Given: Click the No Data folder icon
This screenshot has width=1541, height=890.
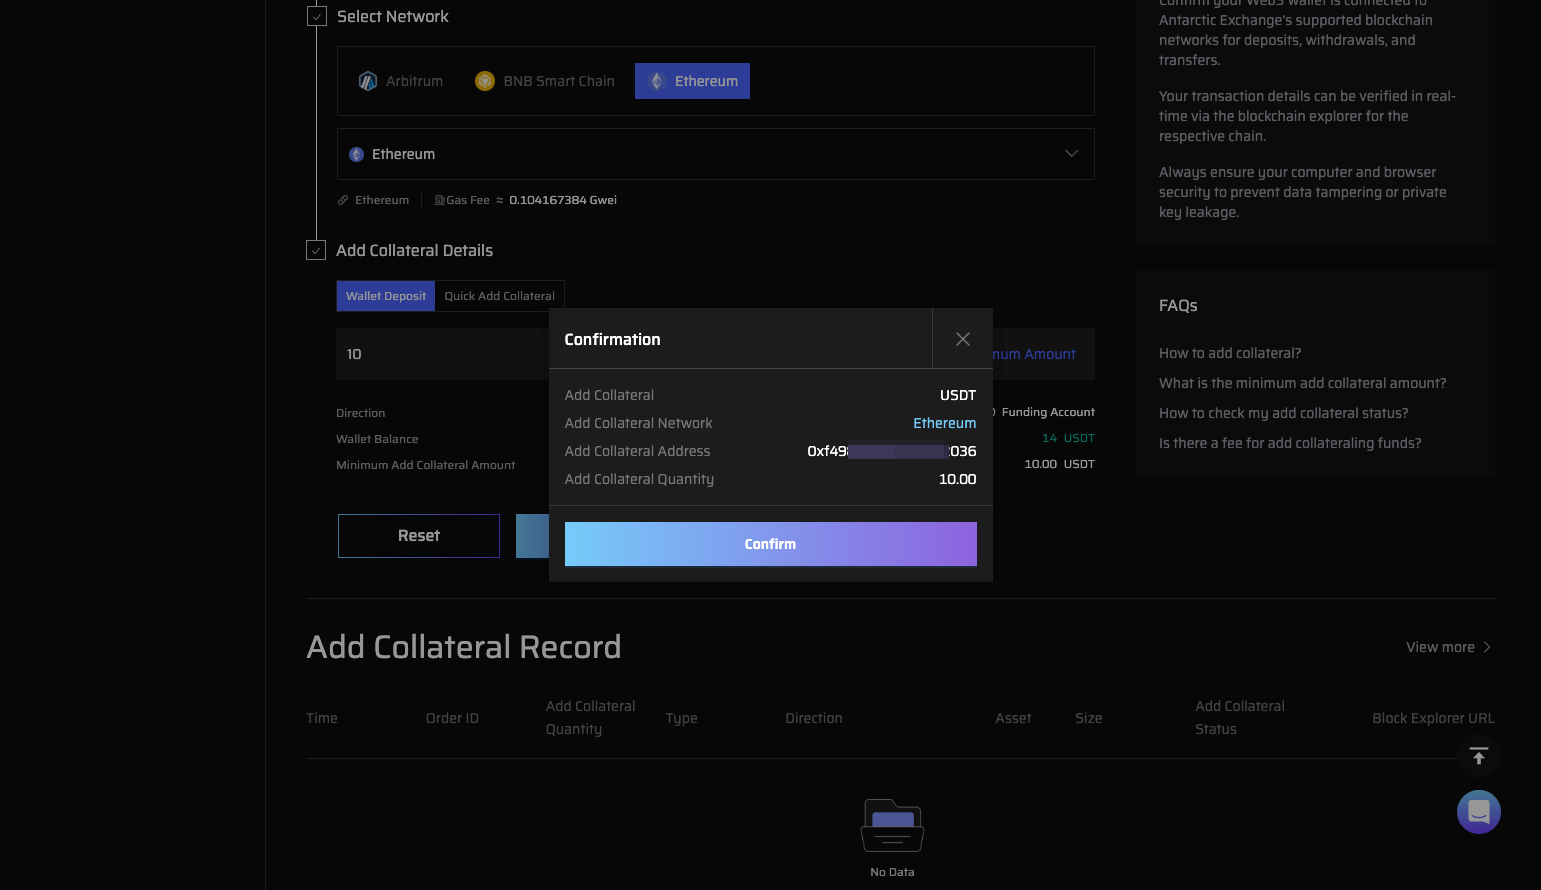Looking at the screenshot, I should click(x=892, y=826).
